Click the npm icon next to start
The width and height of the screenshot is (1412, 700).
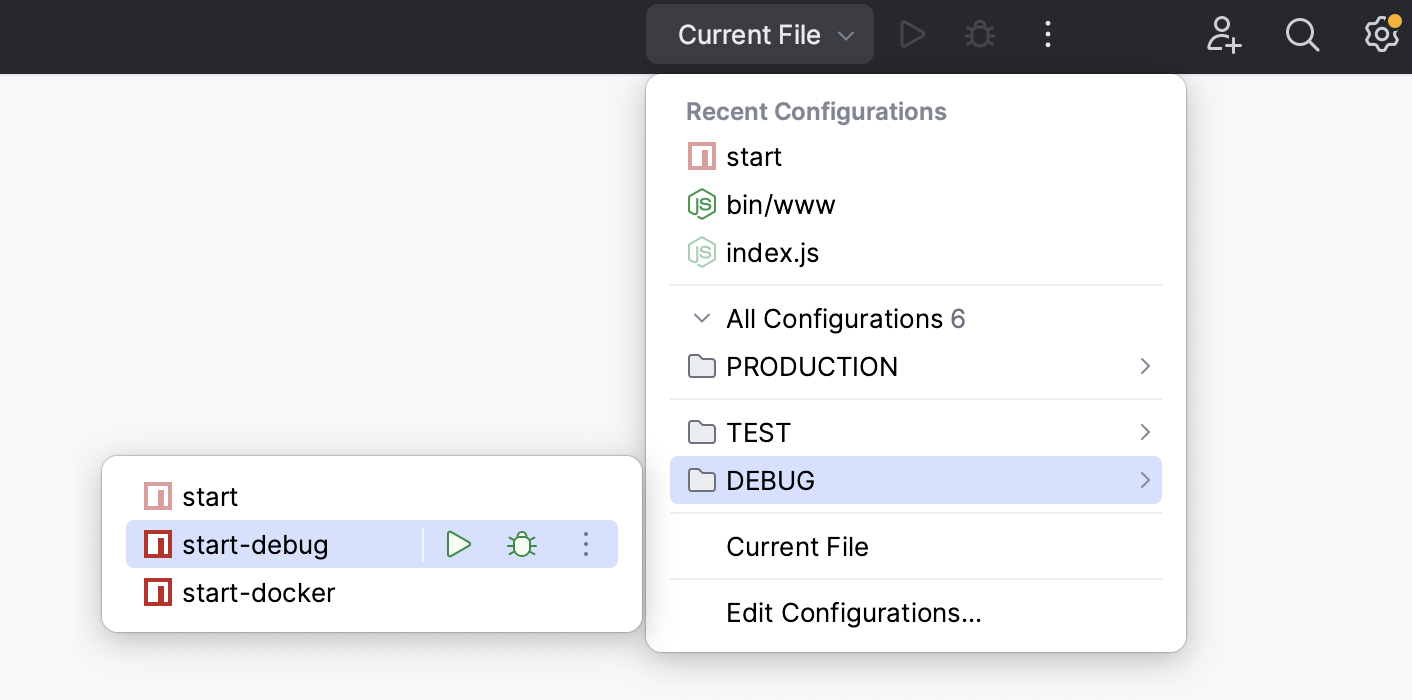[700, 156]
